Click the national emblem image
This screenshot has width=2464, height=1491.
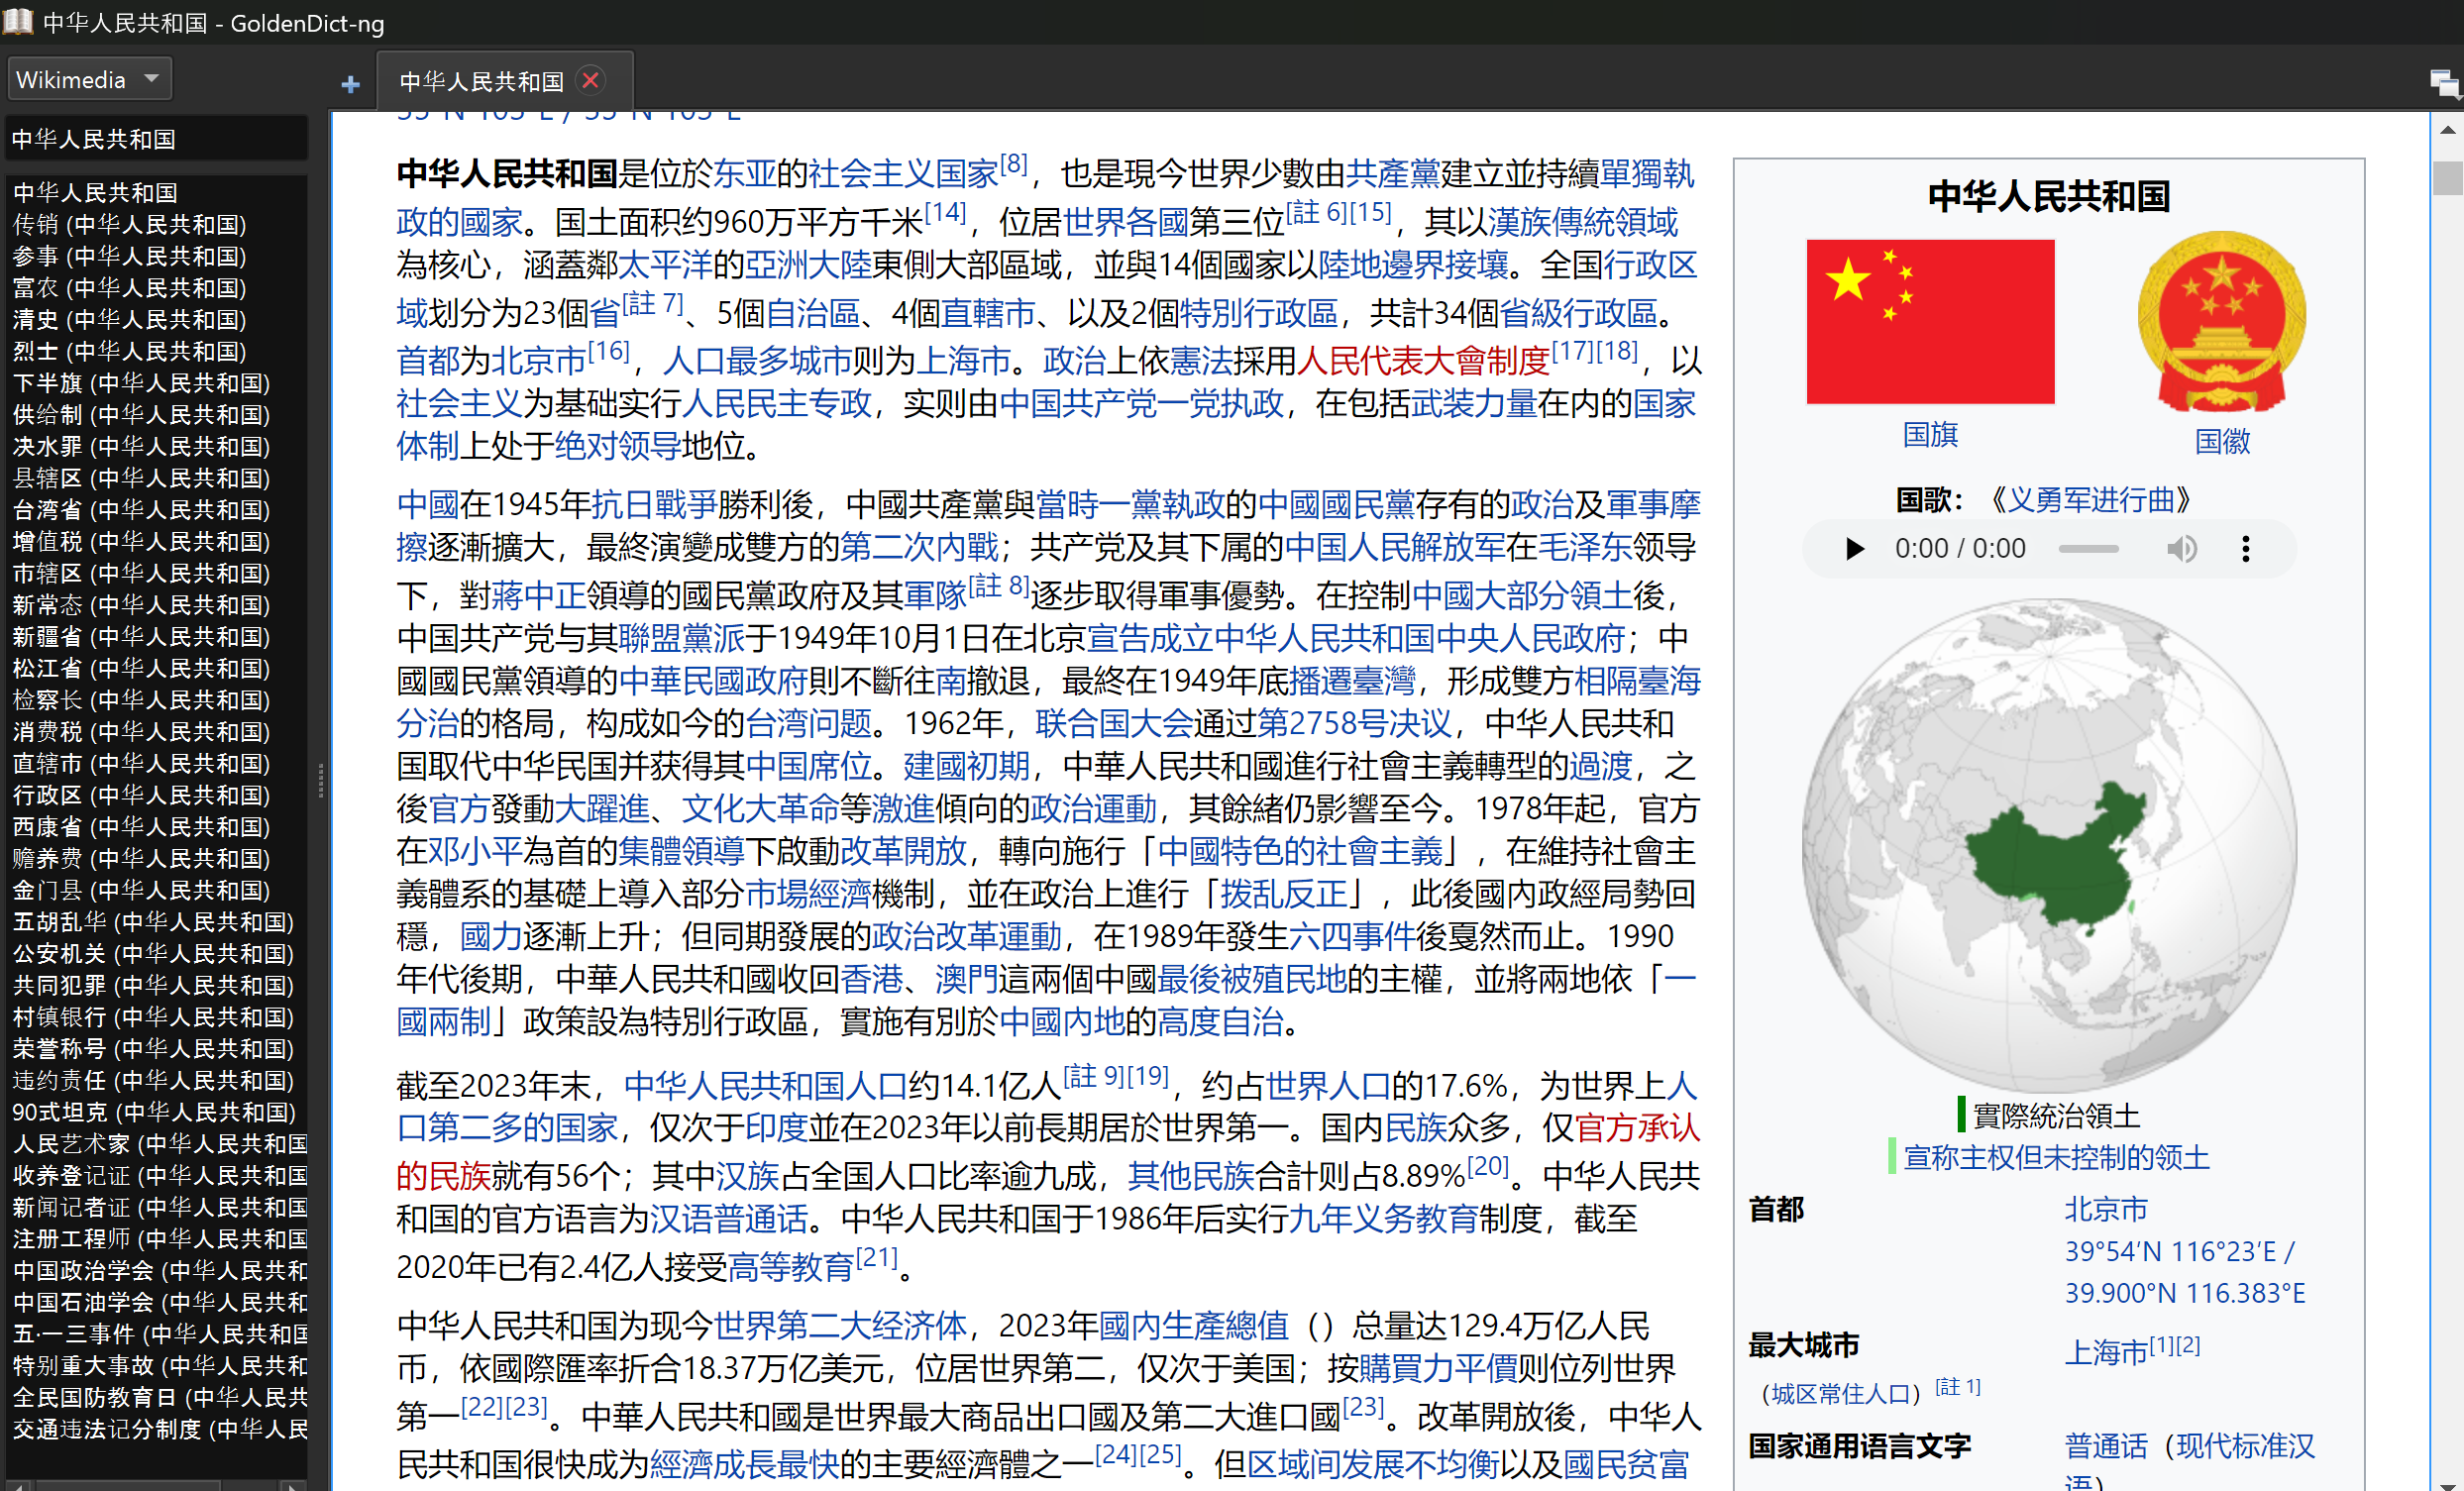click(x=2221, y=322)
